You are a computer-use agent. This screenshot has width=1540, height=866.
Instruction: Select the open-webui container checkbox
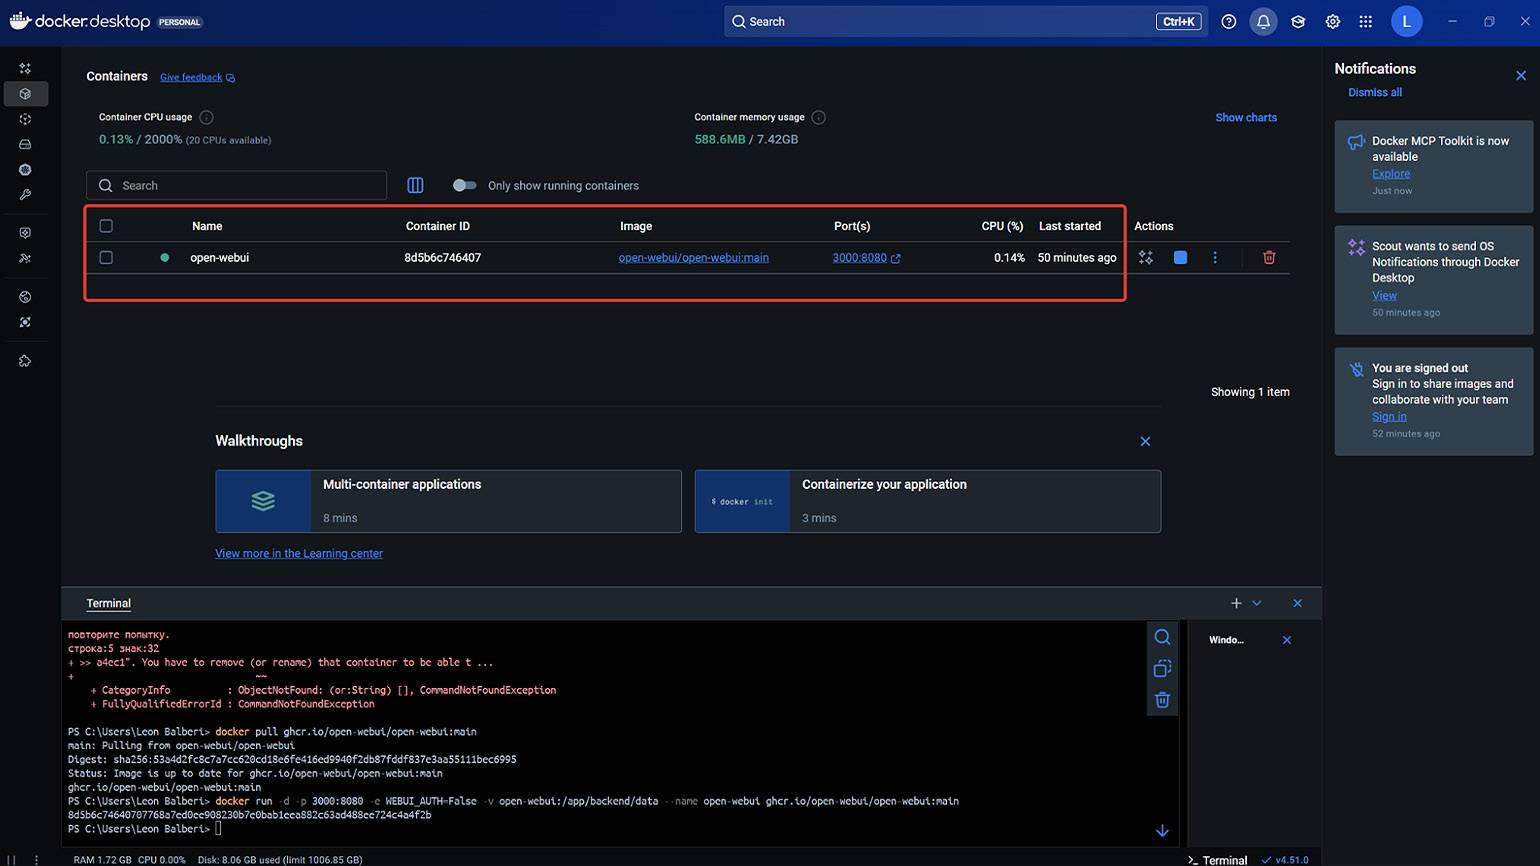pyautogui.click(x=106, y=258)
